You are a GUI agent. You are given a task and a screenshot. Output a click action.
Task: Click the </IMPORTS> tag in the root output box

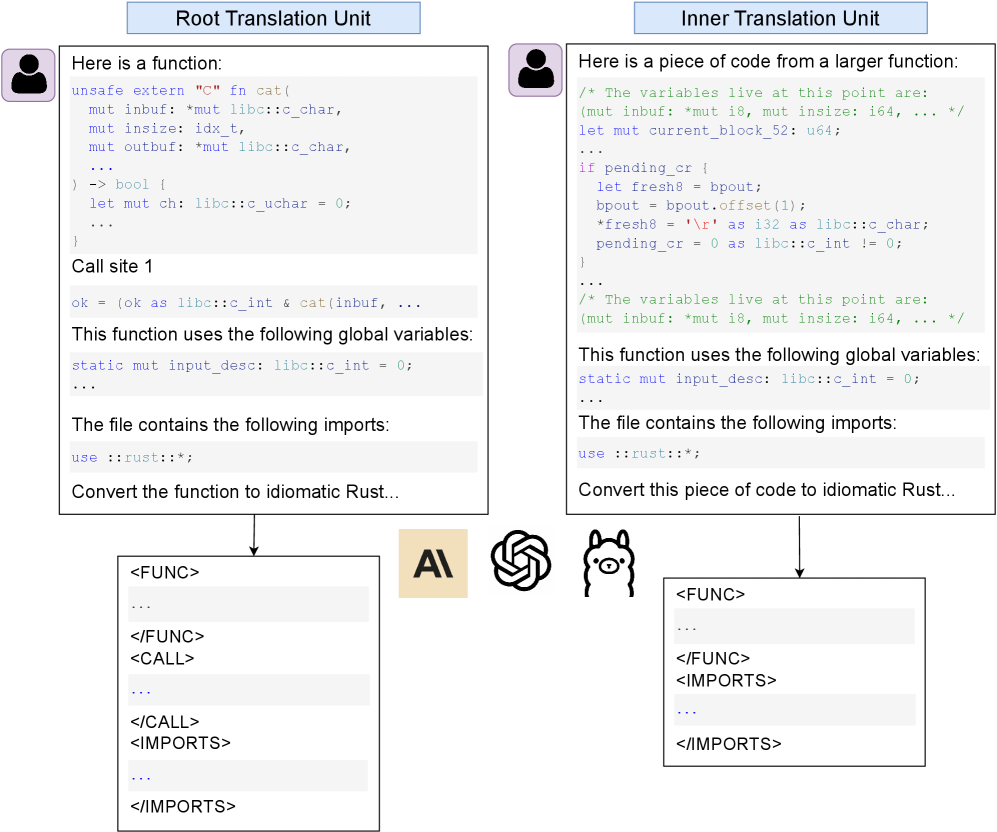coord(183,806)
